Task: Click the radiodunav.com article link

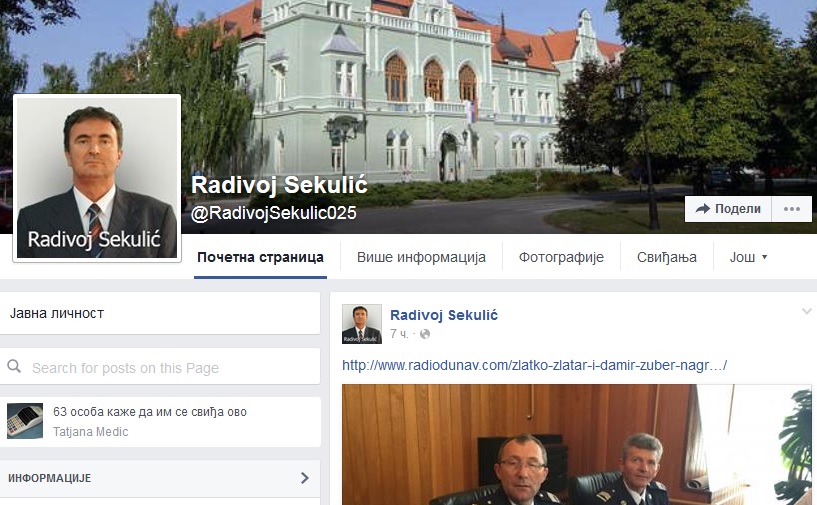Action: click(x=534, y=365)
